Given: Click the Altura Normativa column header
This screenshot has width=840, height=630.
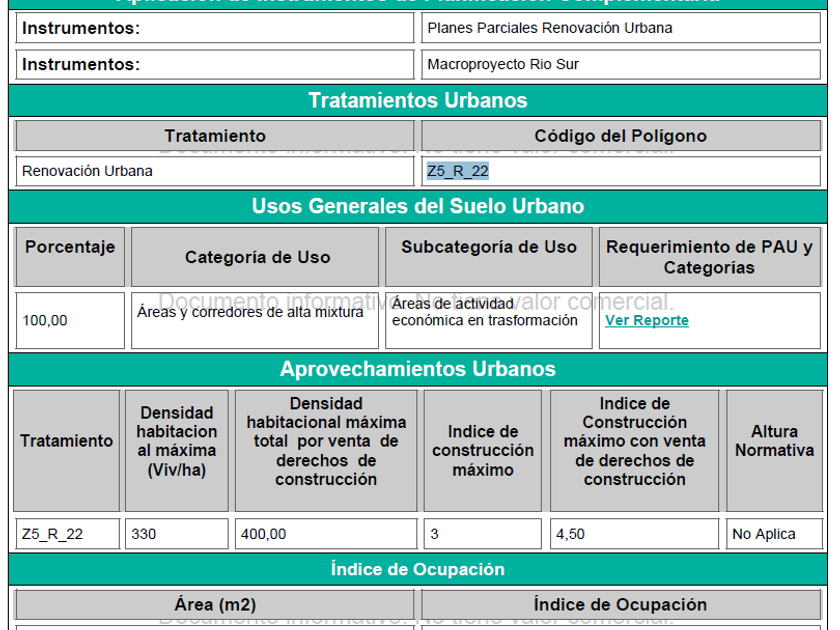Looking at the screenshot, I should click(774, 451).
